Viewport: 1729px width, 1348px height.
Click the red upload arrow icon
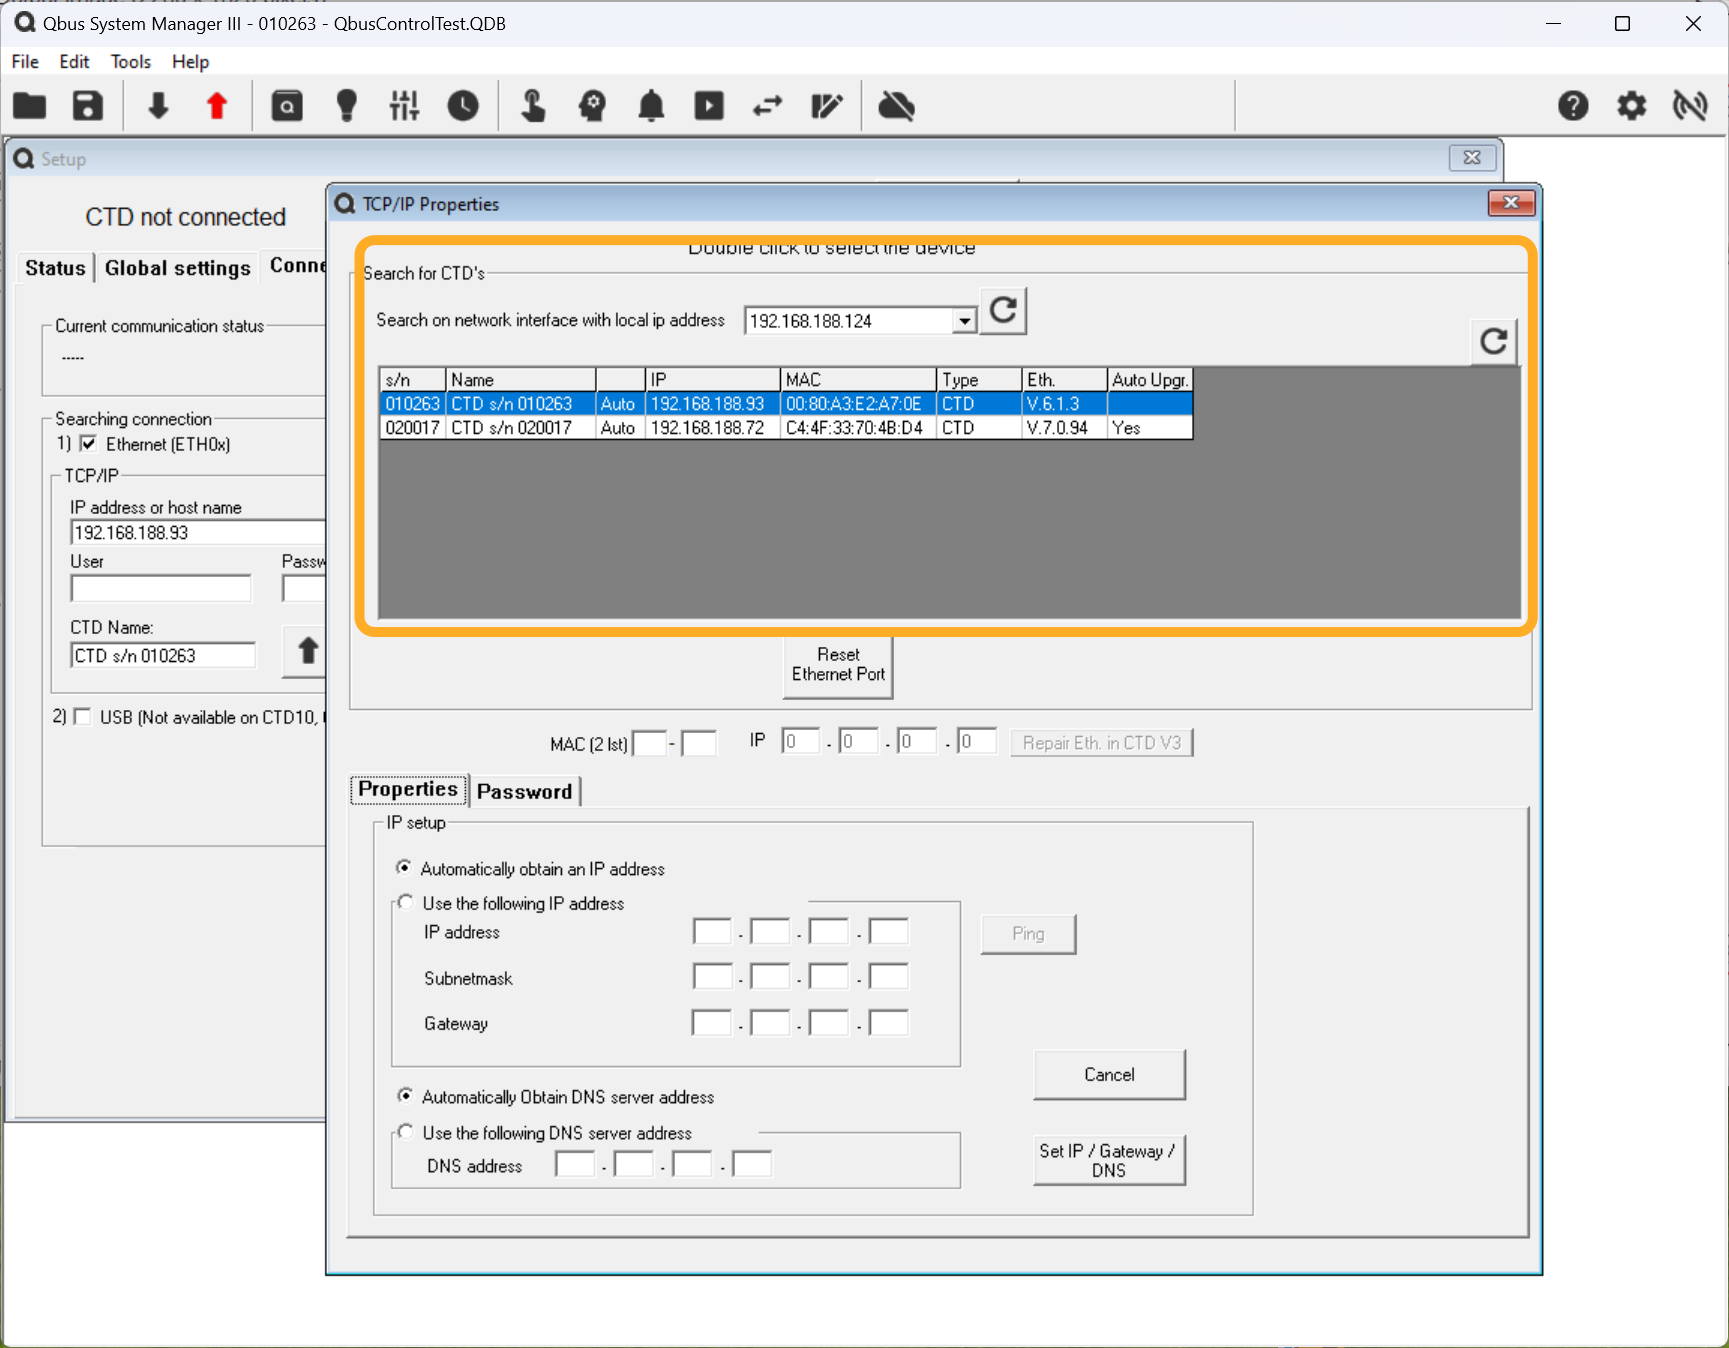(x=216, y=105)
